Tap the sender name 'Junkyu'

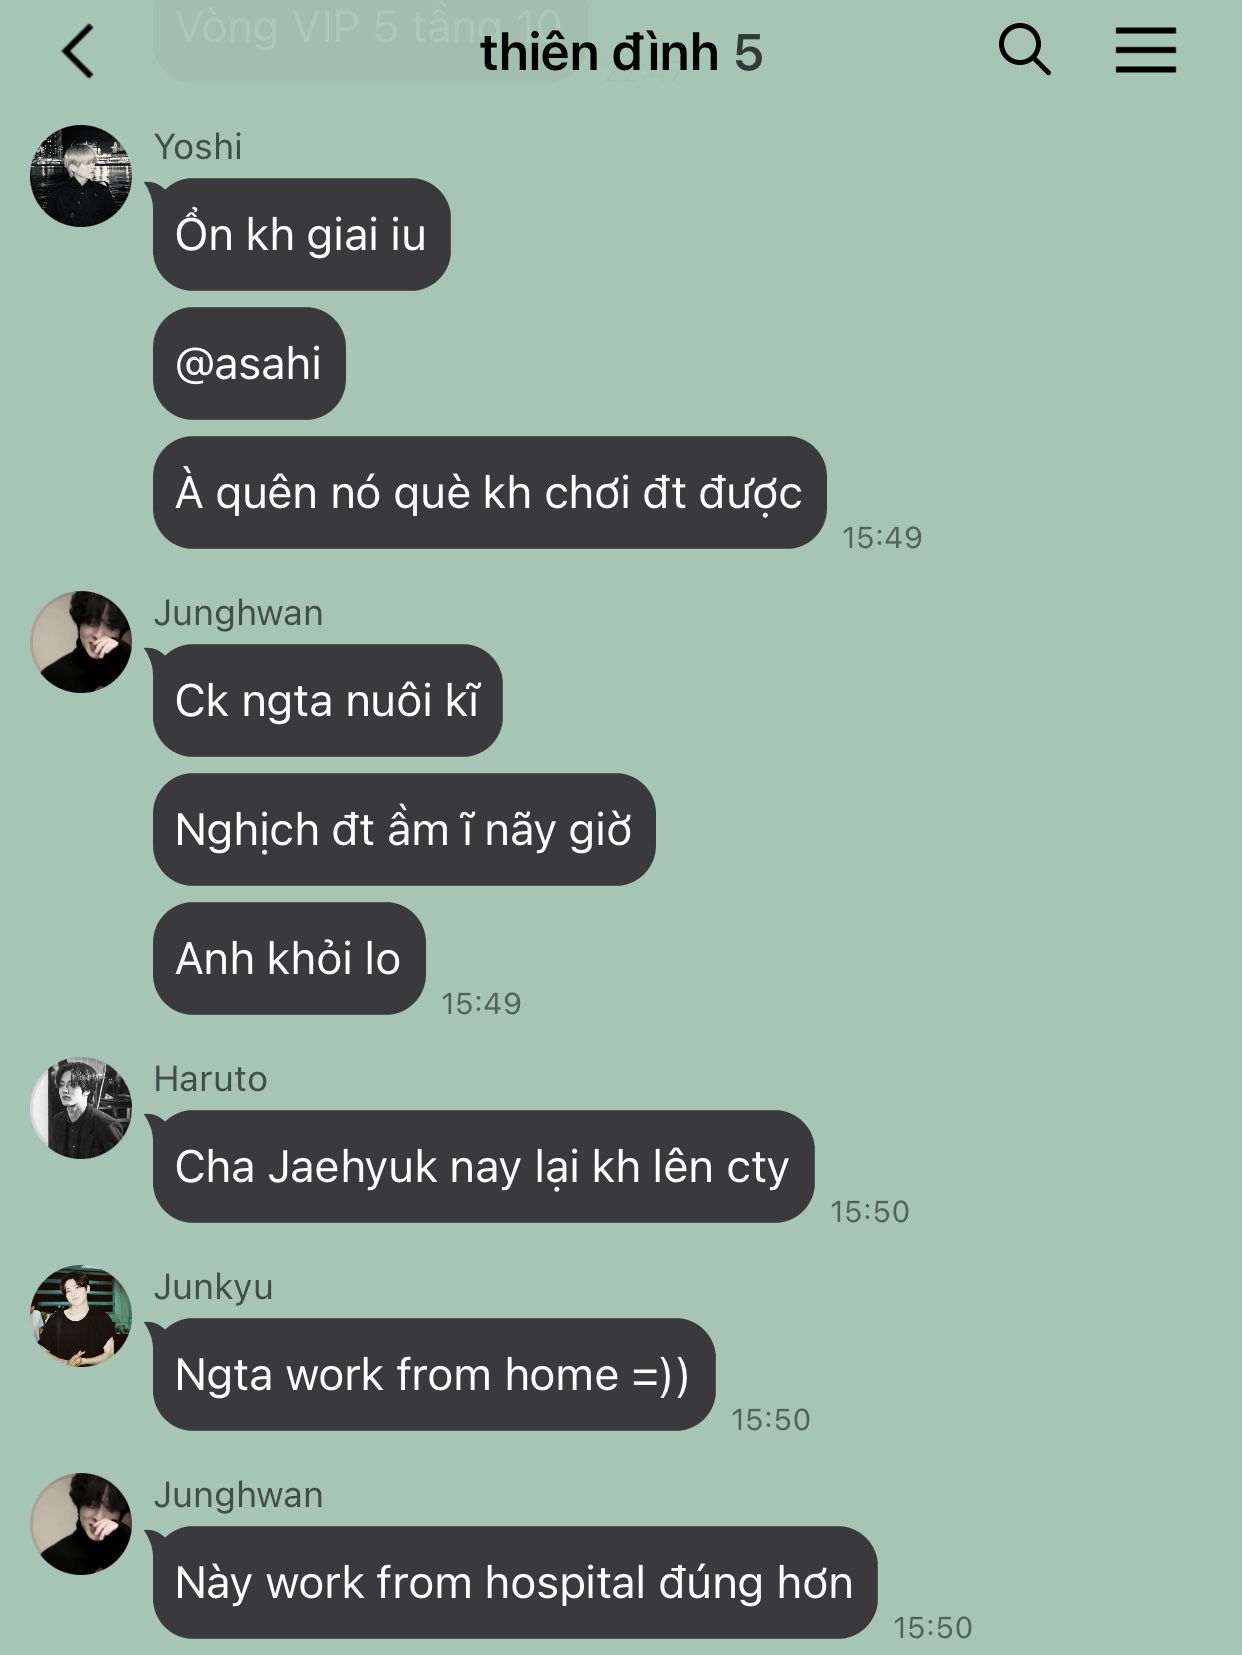214,1288
